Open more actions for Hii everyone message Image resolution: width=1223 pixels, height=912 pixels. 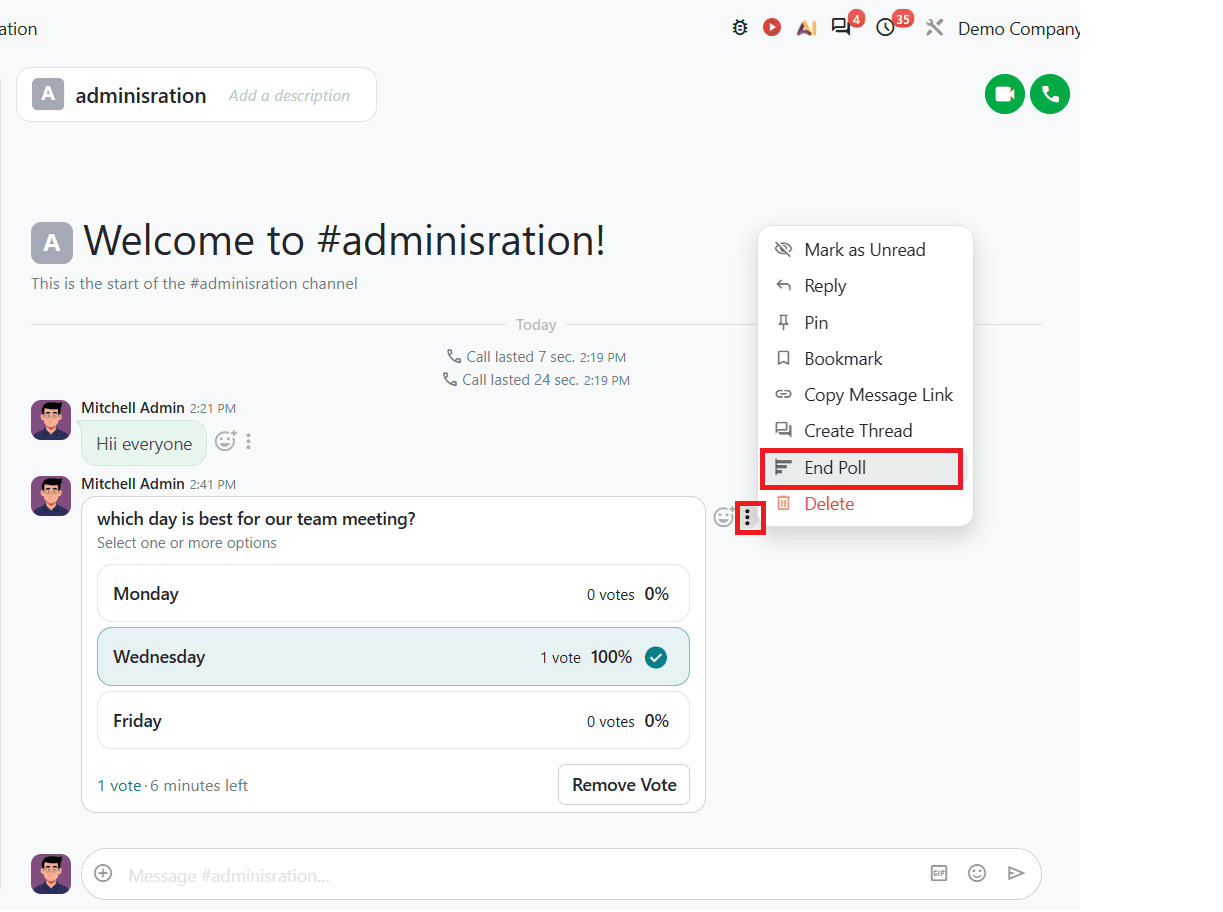coord(248,441)
